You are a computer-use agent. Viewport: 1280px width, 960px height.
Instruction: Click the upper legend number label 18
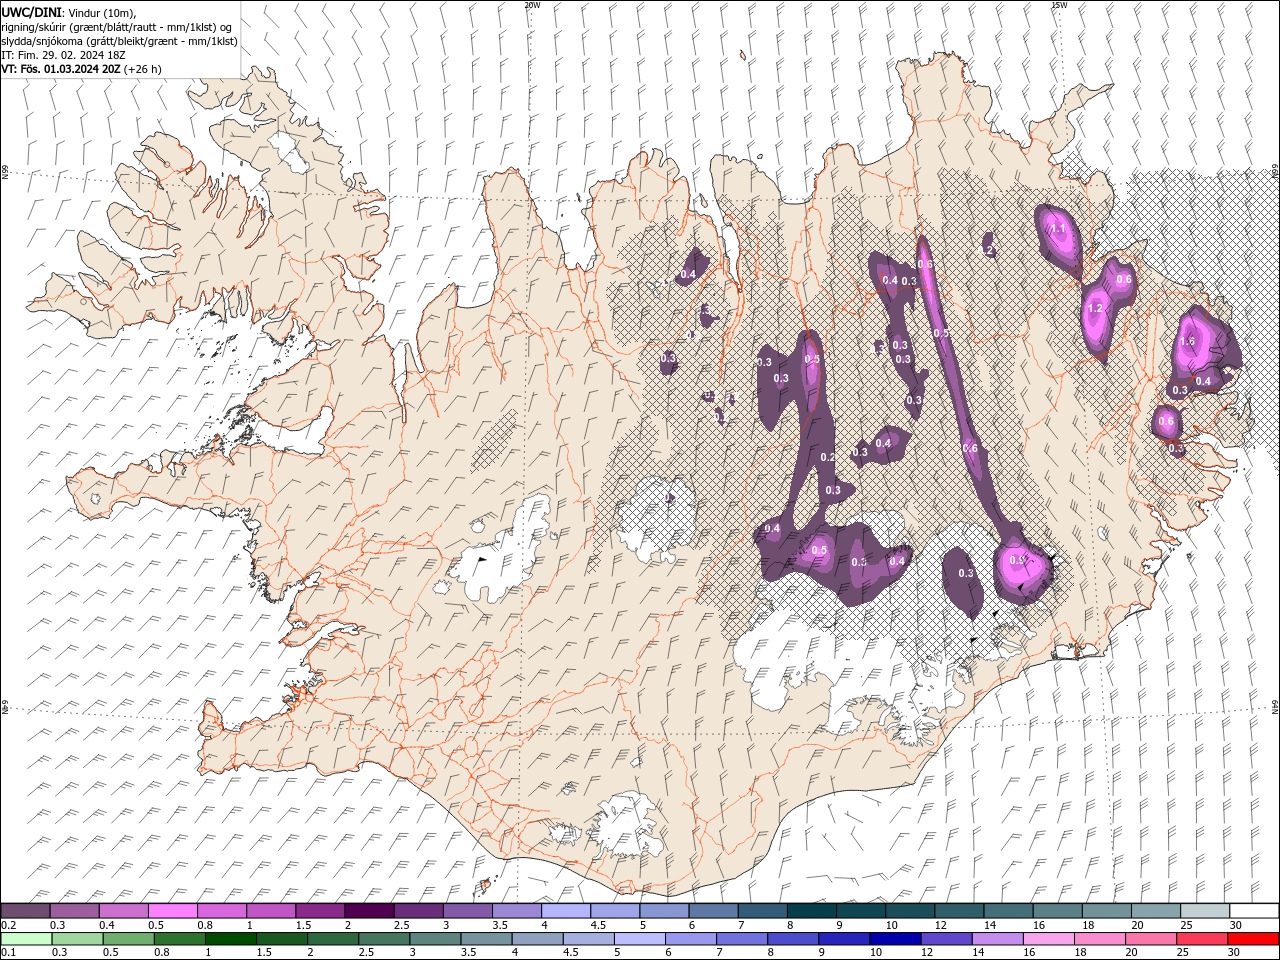[x=1088, y=925]
